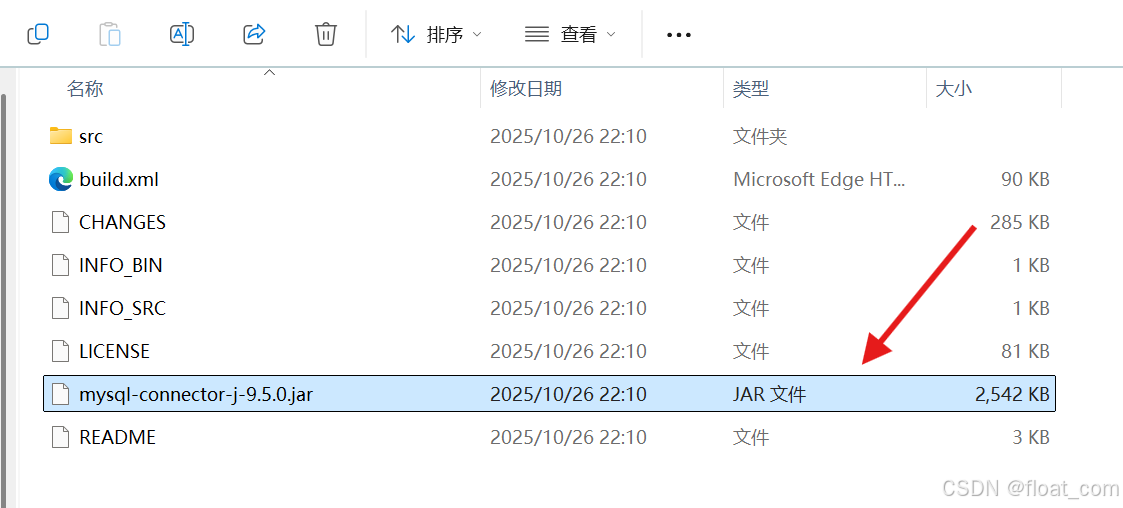Screen dimensions: 1123x508
Task: Select the README file name
Action: 117,437
